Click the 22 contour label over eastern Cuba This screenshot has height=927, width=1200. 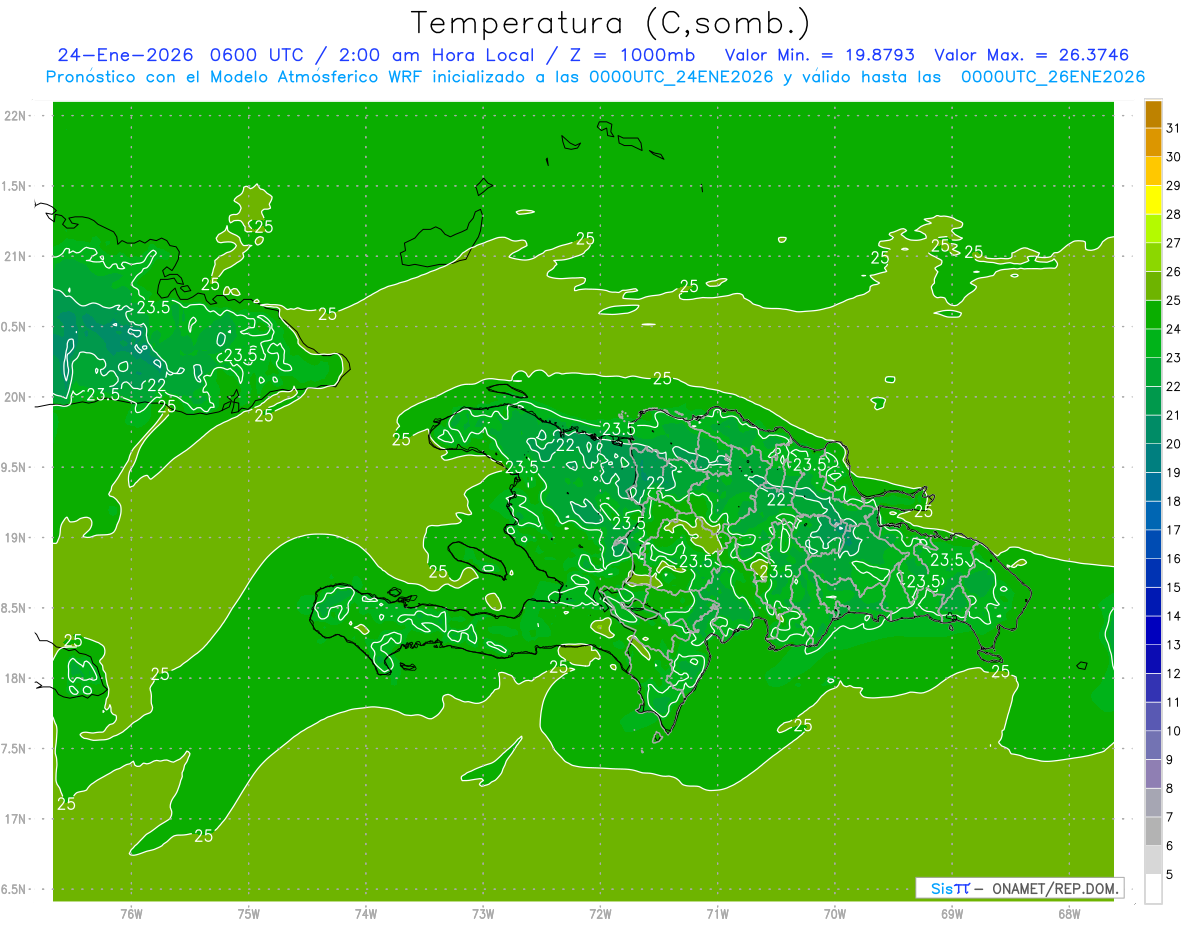(x=156, y=384)
